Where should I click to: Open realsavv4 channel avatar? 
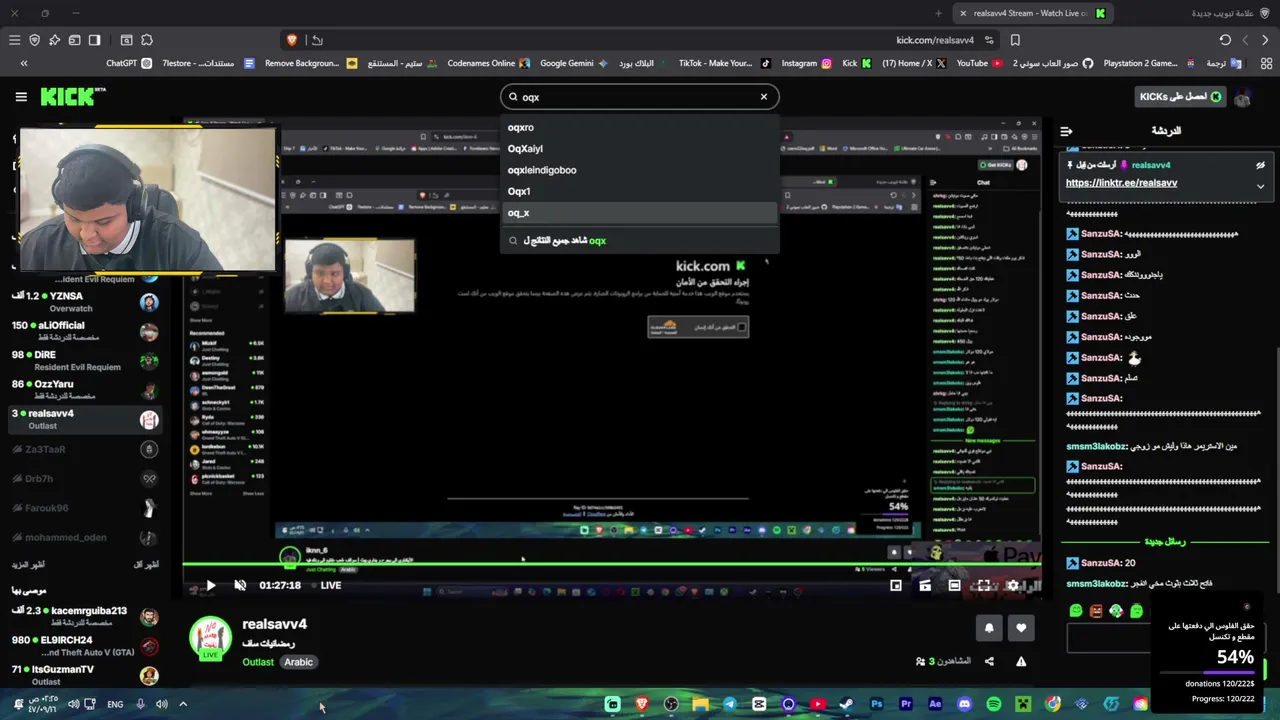210,638
